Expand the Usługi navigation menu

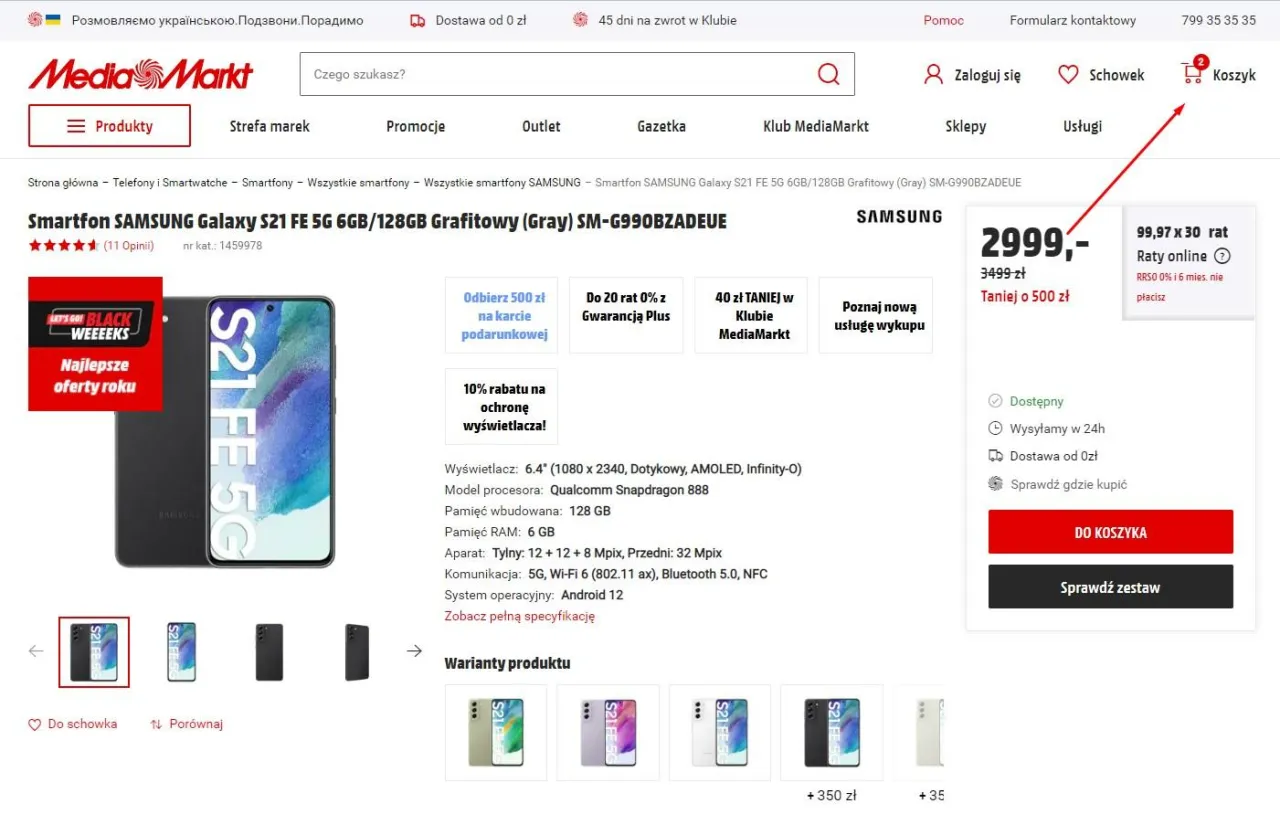point(1080,126)
